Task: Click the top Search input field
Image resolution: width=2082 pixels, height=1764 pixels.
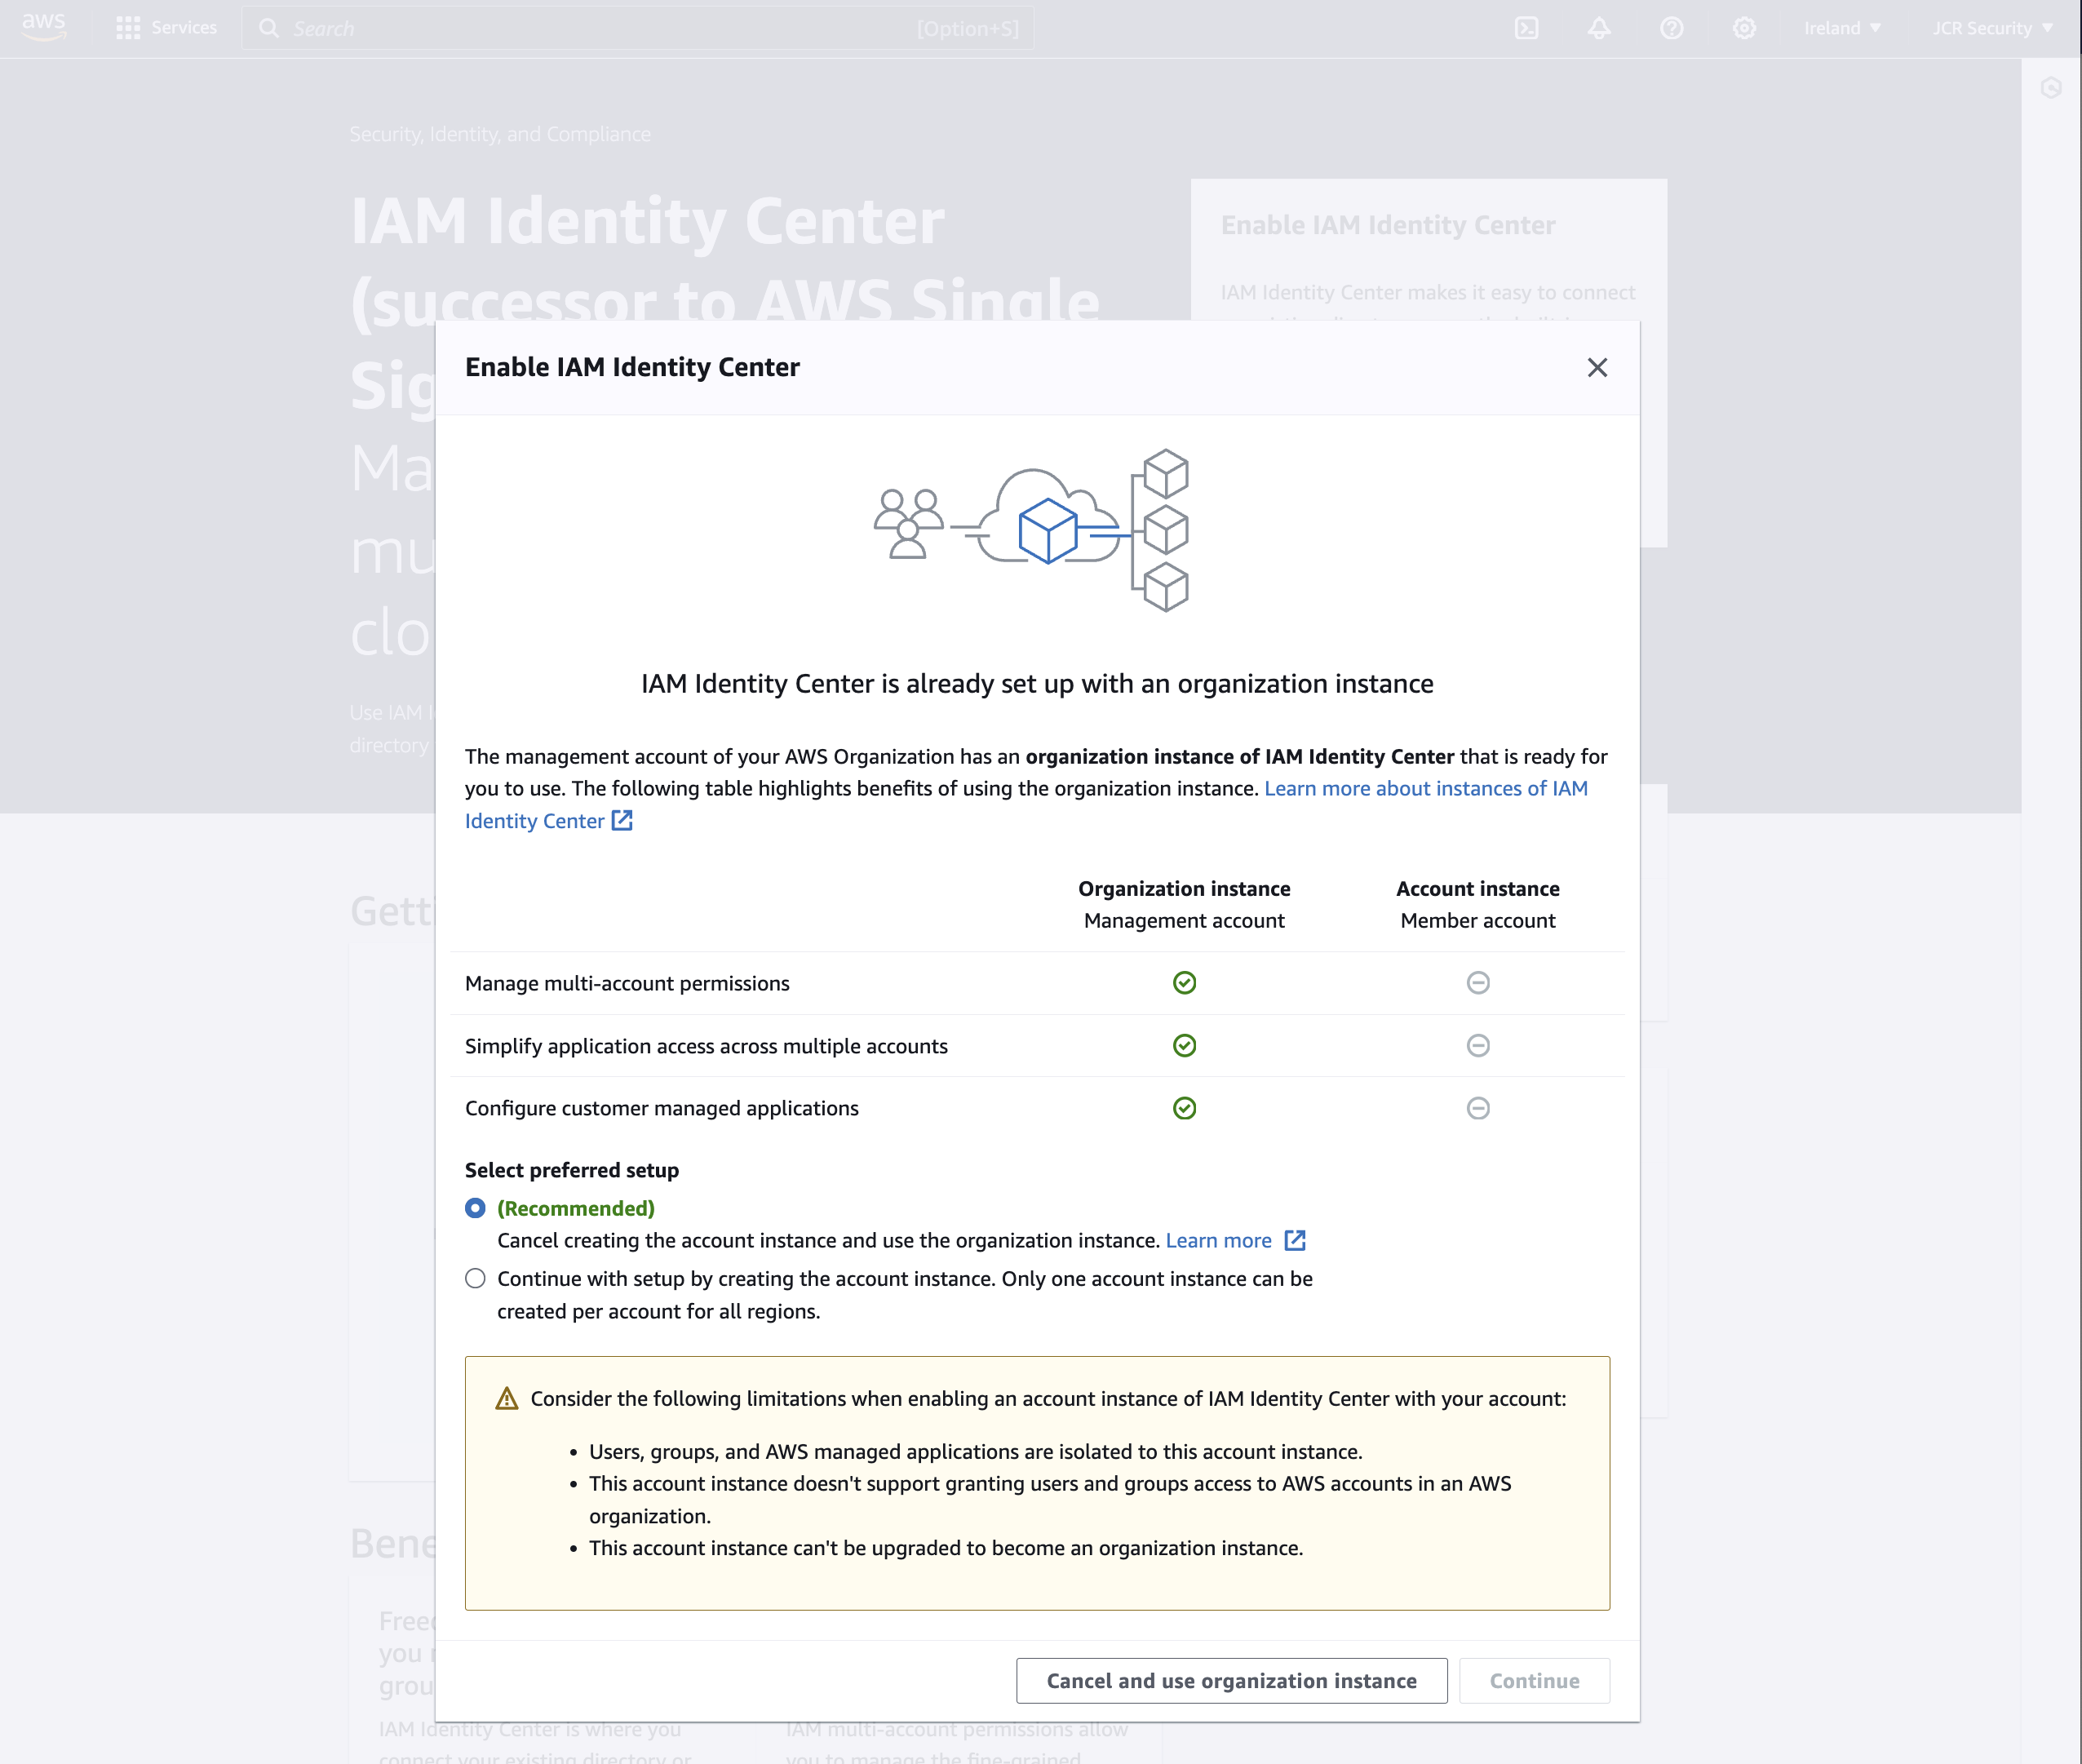Action: (600, 28)
